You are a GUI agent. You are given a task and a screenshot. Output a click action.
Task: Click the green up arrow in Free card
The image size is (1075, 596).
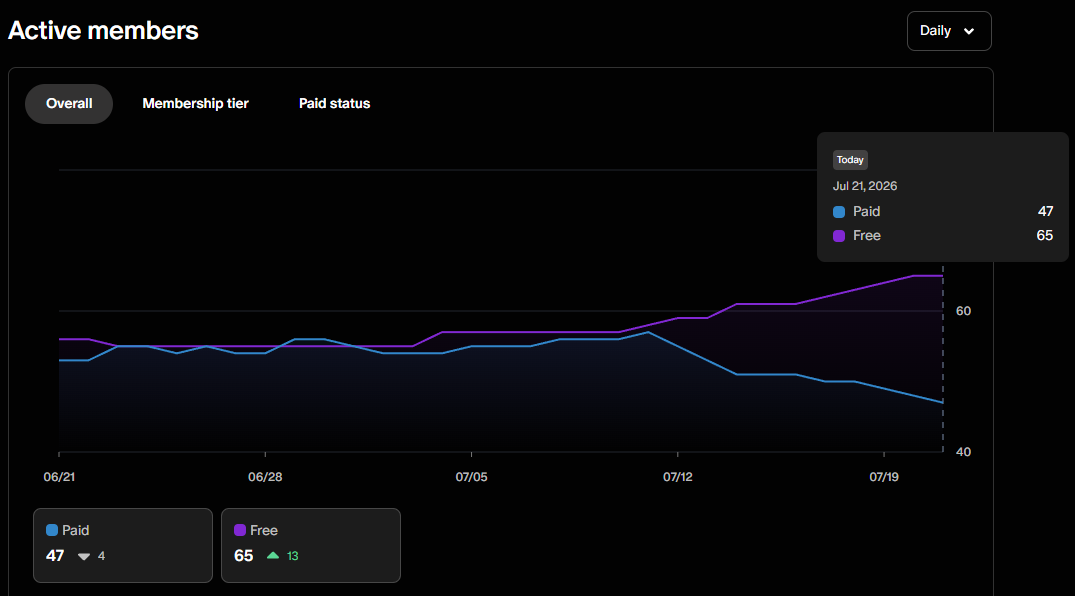tap(273, 556)
